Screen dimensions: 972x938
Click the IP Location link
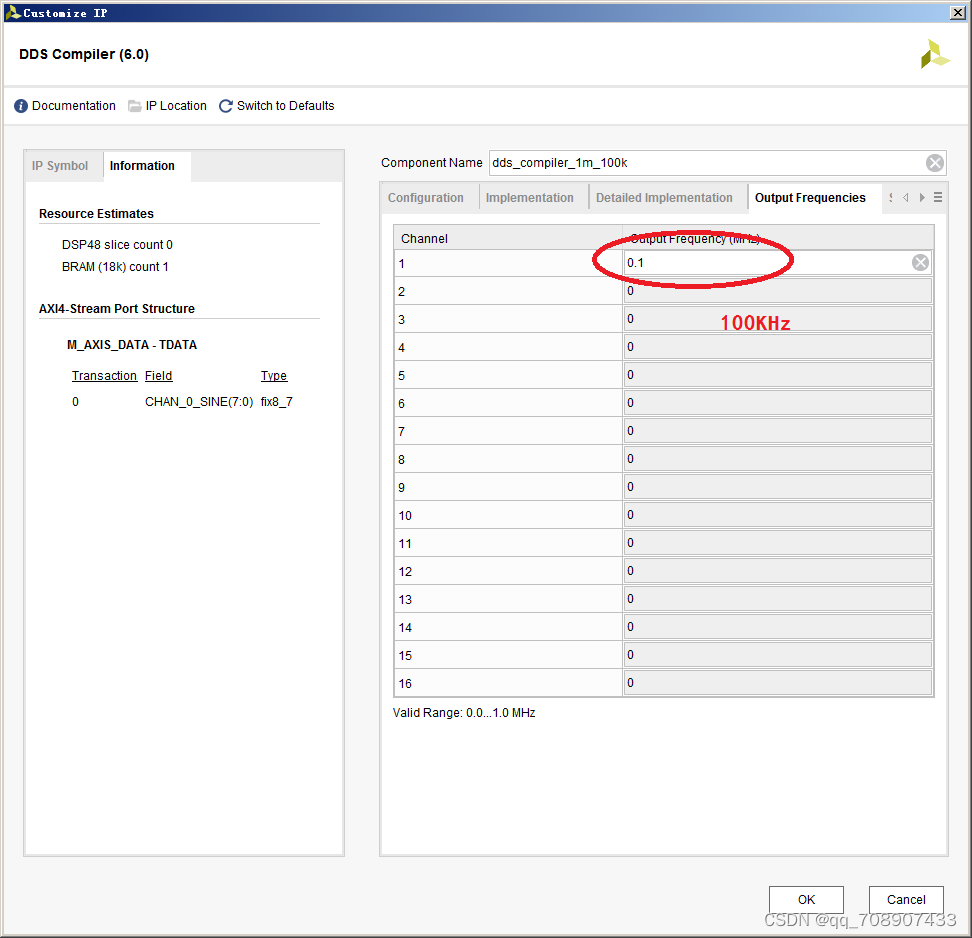tap(176, 106)
